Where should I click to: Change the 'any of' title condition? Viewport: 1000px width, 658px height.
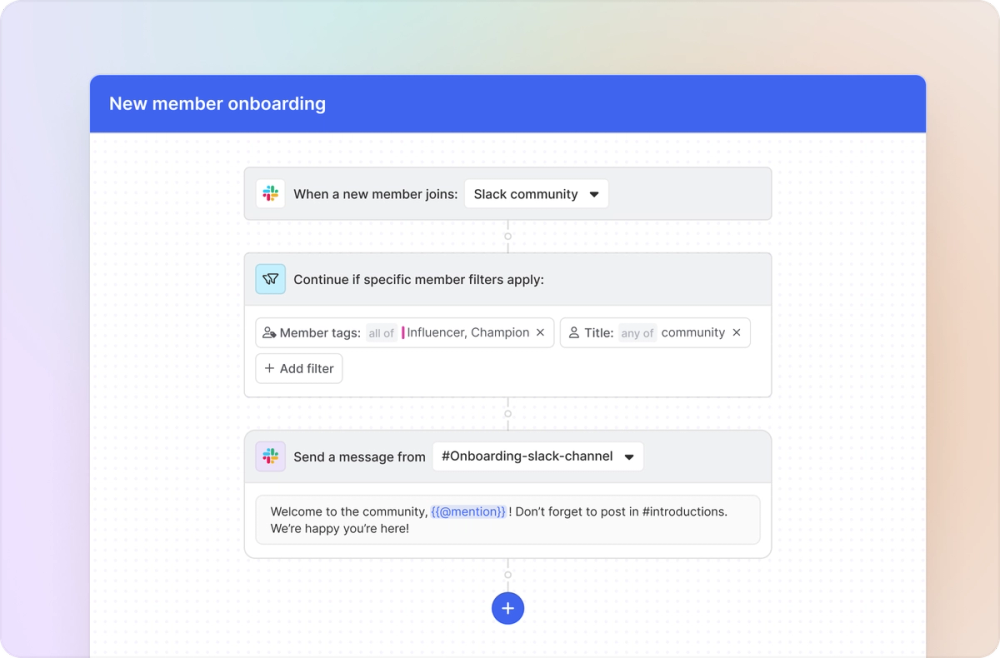[x=637, y=333]
